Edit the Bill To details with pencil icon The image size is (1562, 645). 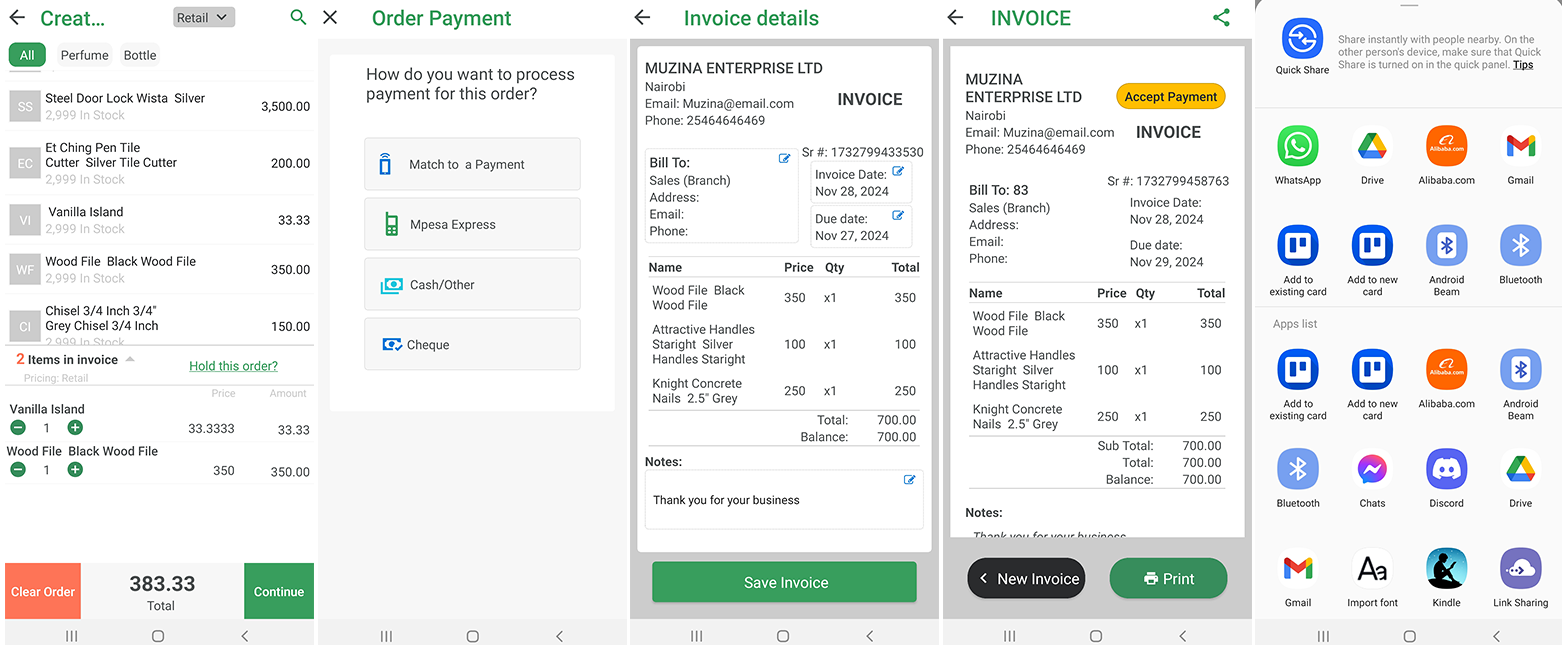784,157
